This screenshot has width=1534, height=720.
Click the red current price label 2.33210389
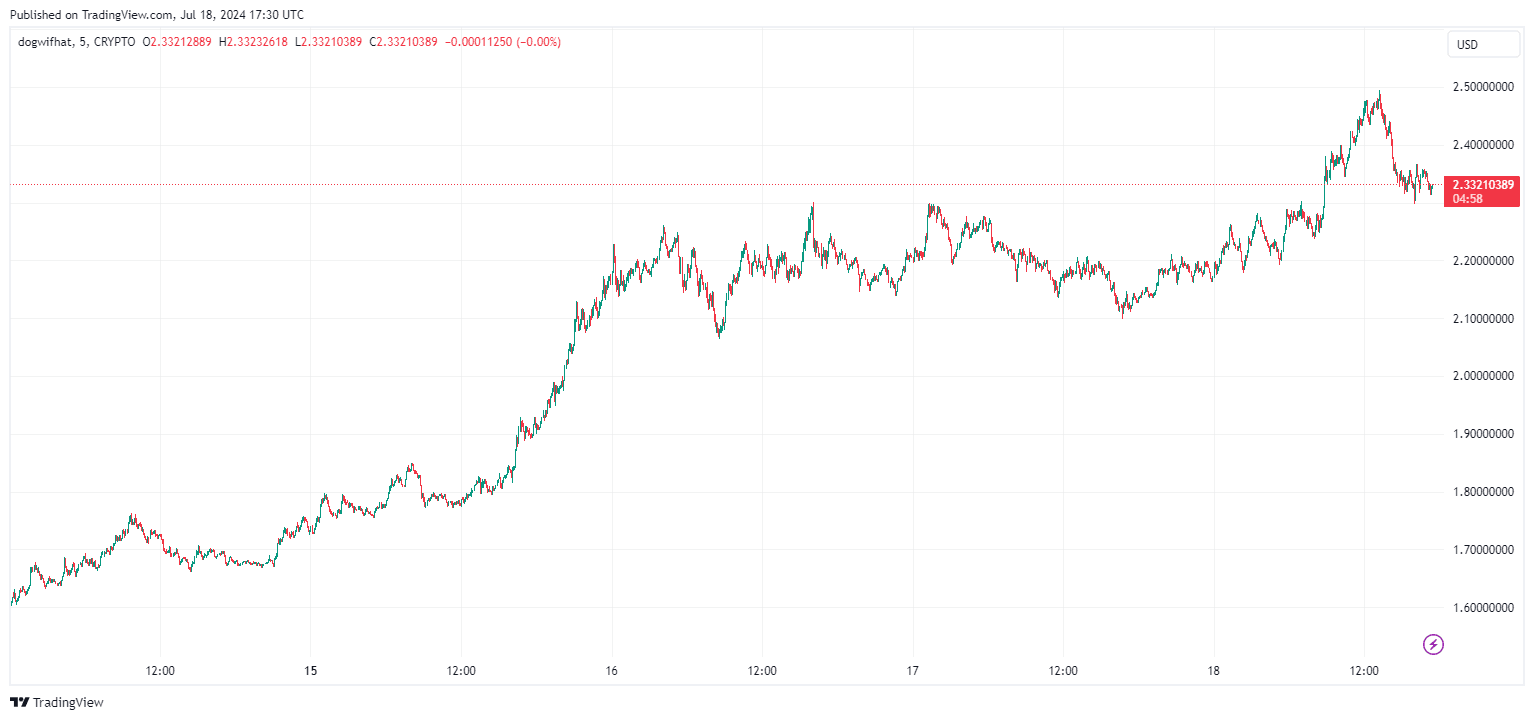coord(1485,184)
